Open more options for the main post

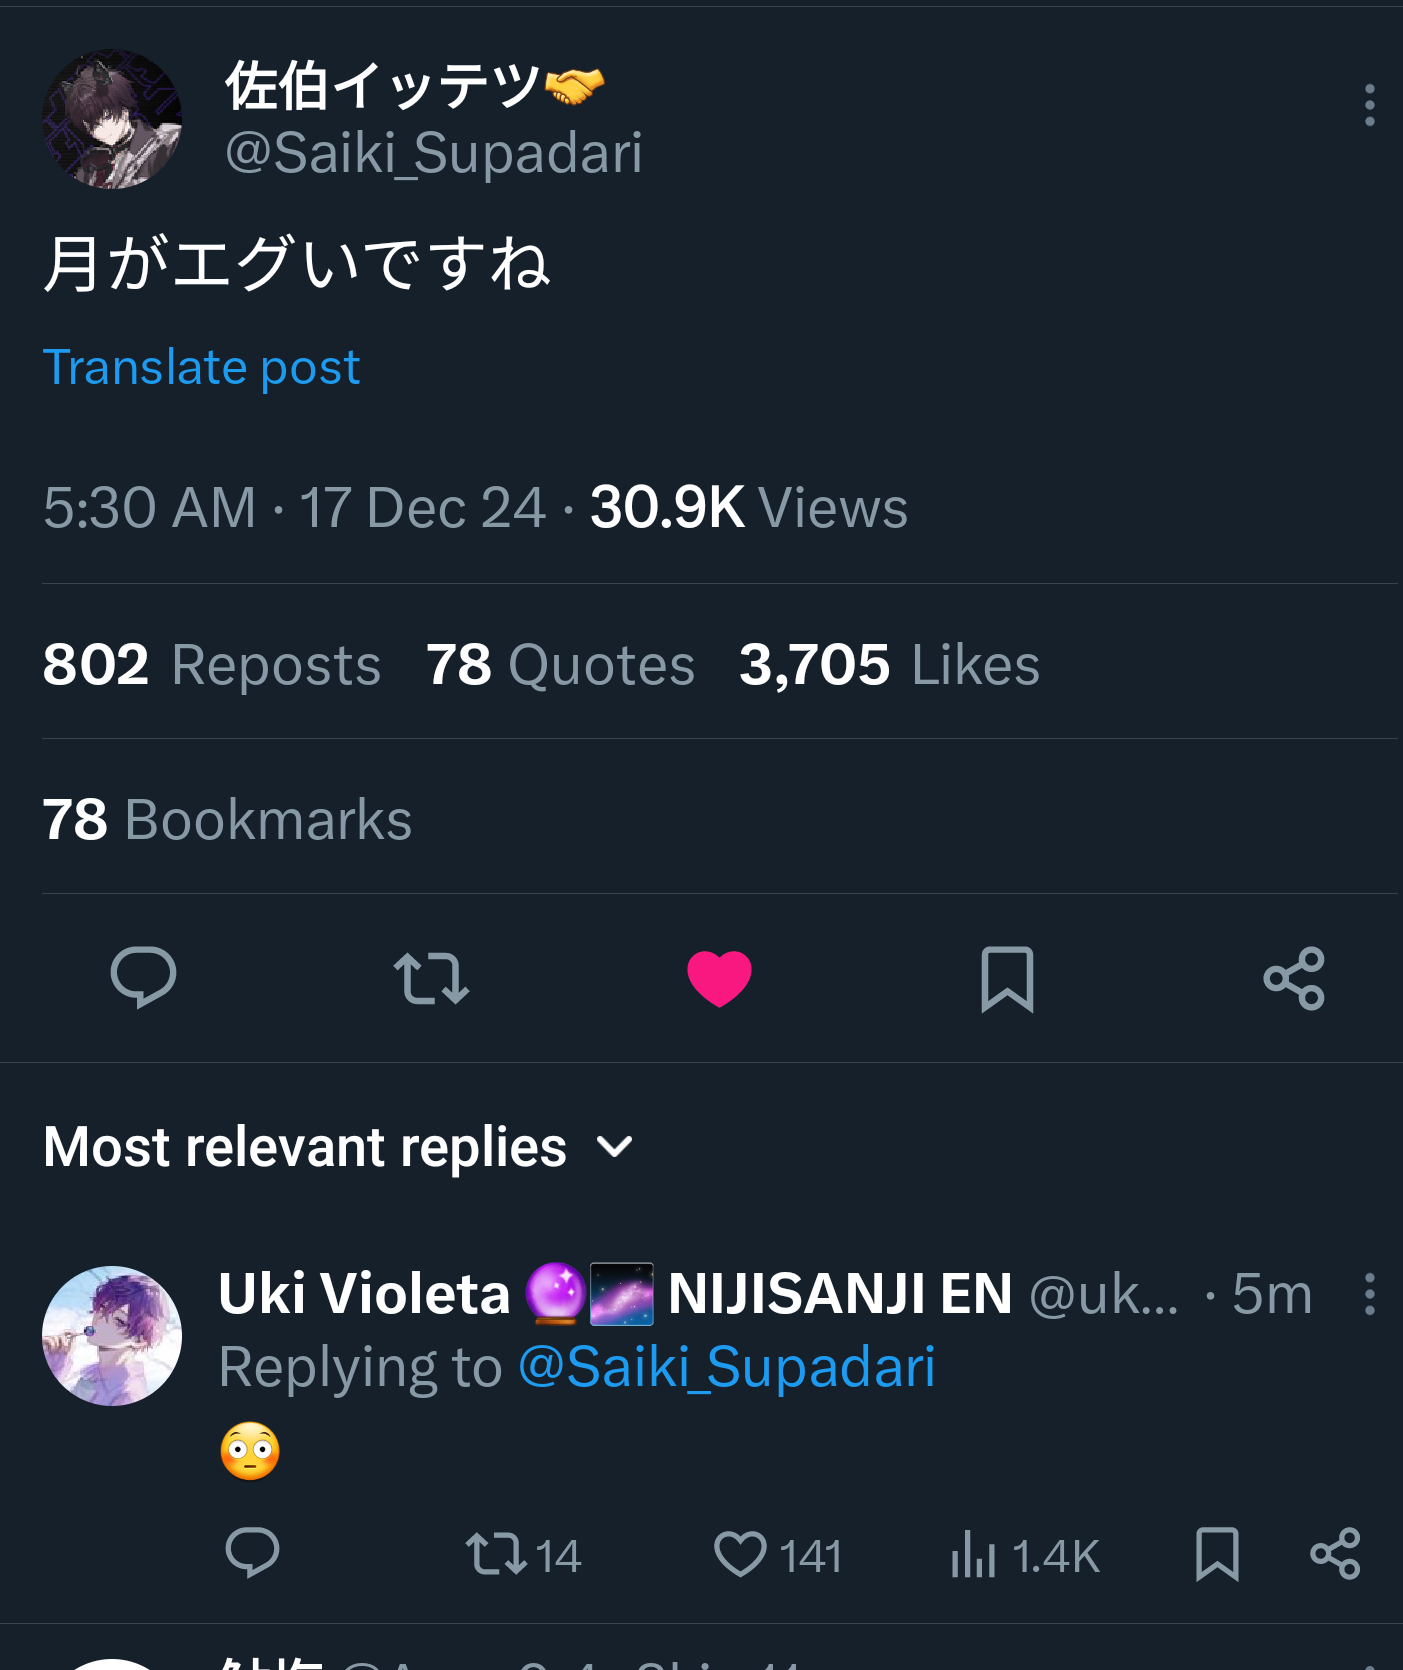(1369, 105)
